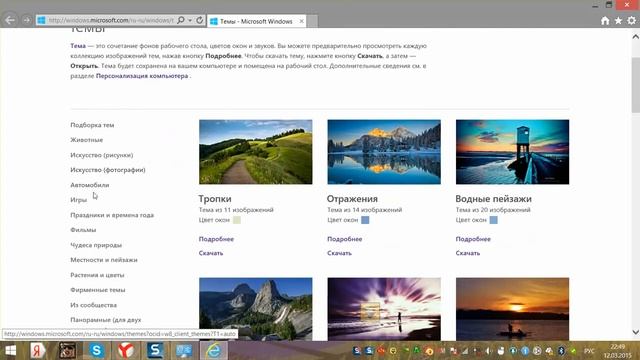Open Праздники и времена года category

coord(112,215)
